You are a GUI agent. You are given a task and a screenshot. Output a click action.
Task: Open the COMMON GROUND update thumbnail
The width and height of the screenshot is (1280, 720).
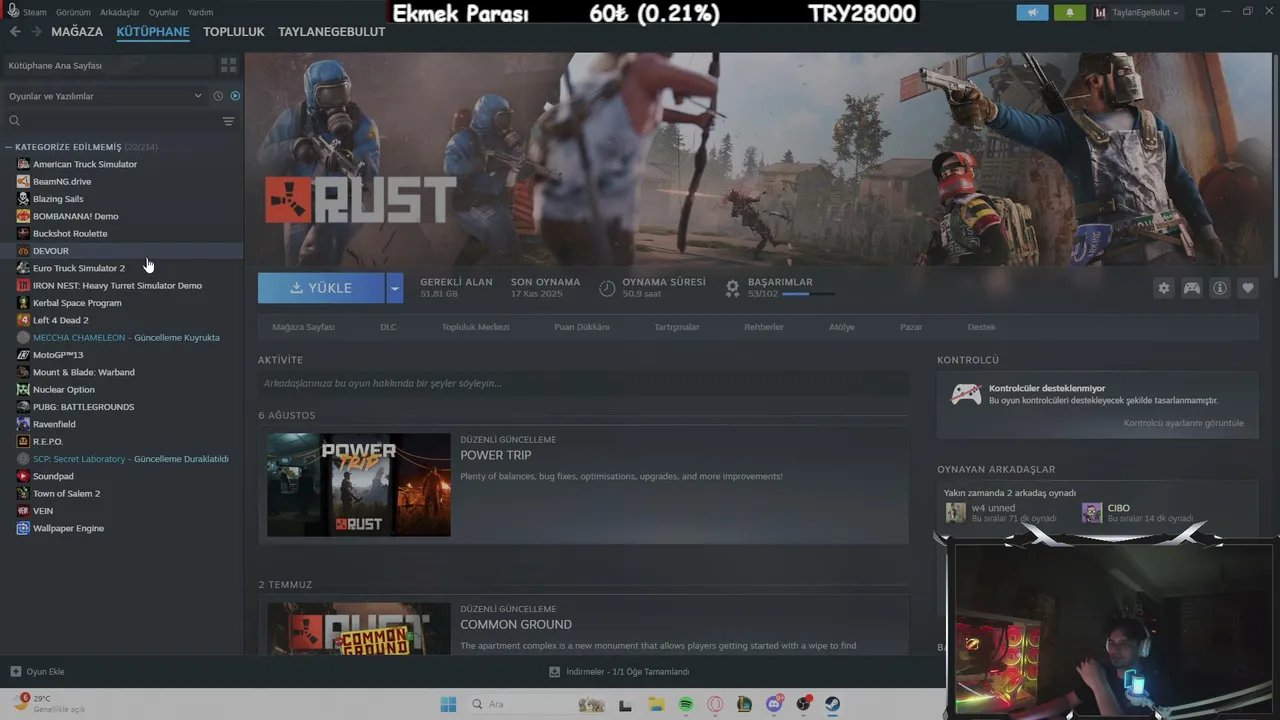tap(359, 629)
